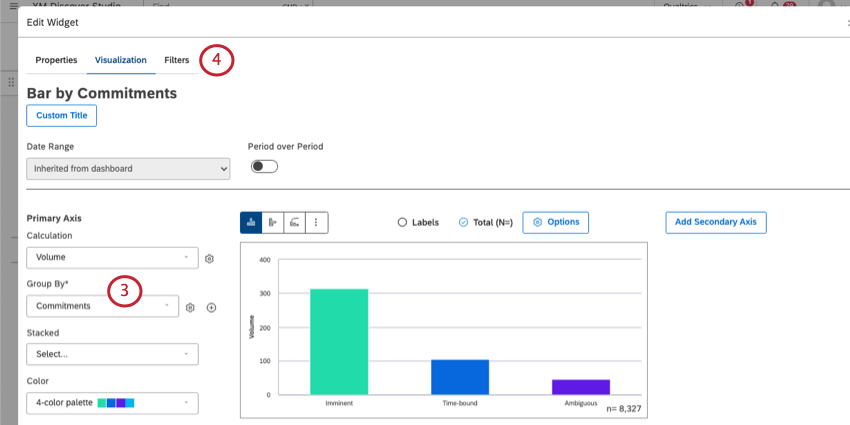This screenshot has width=850, height=425.
Task: Open Group By settings gear next to Commitments
Action: 190,307
